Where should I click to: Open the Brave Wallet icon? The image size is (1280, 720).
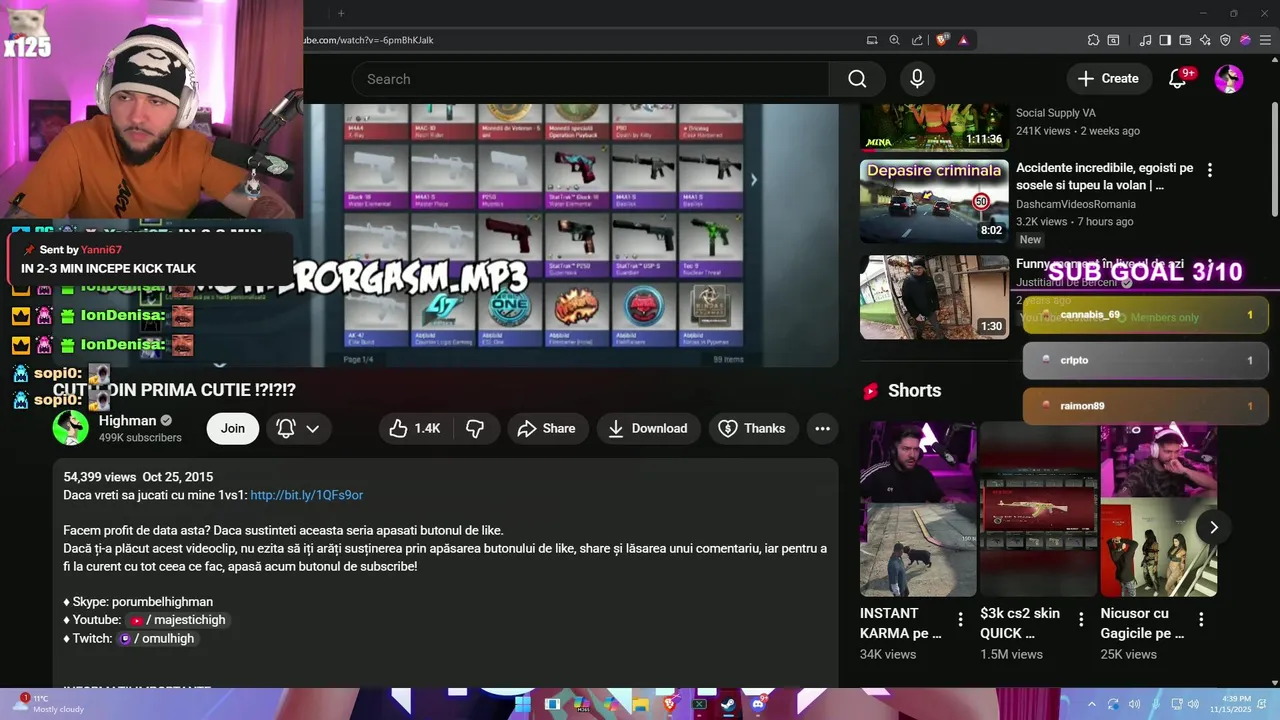point(1185,40)
